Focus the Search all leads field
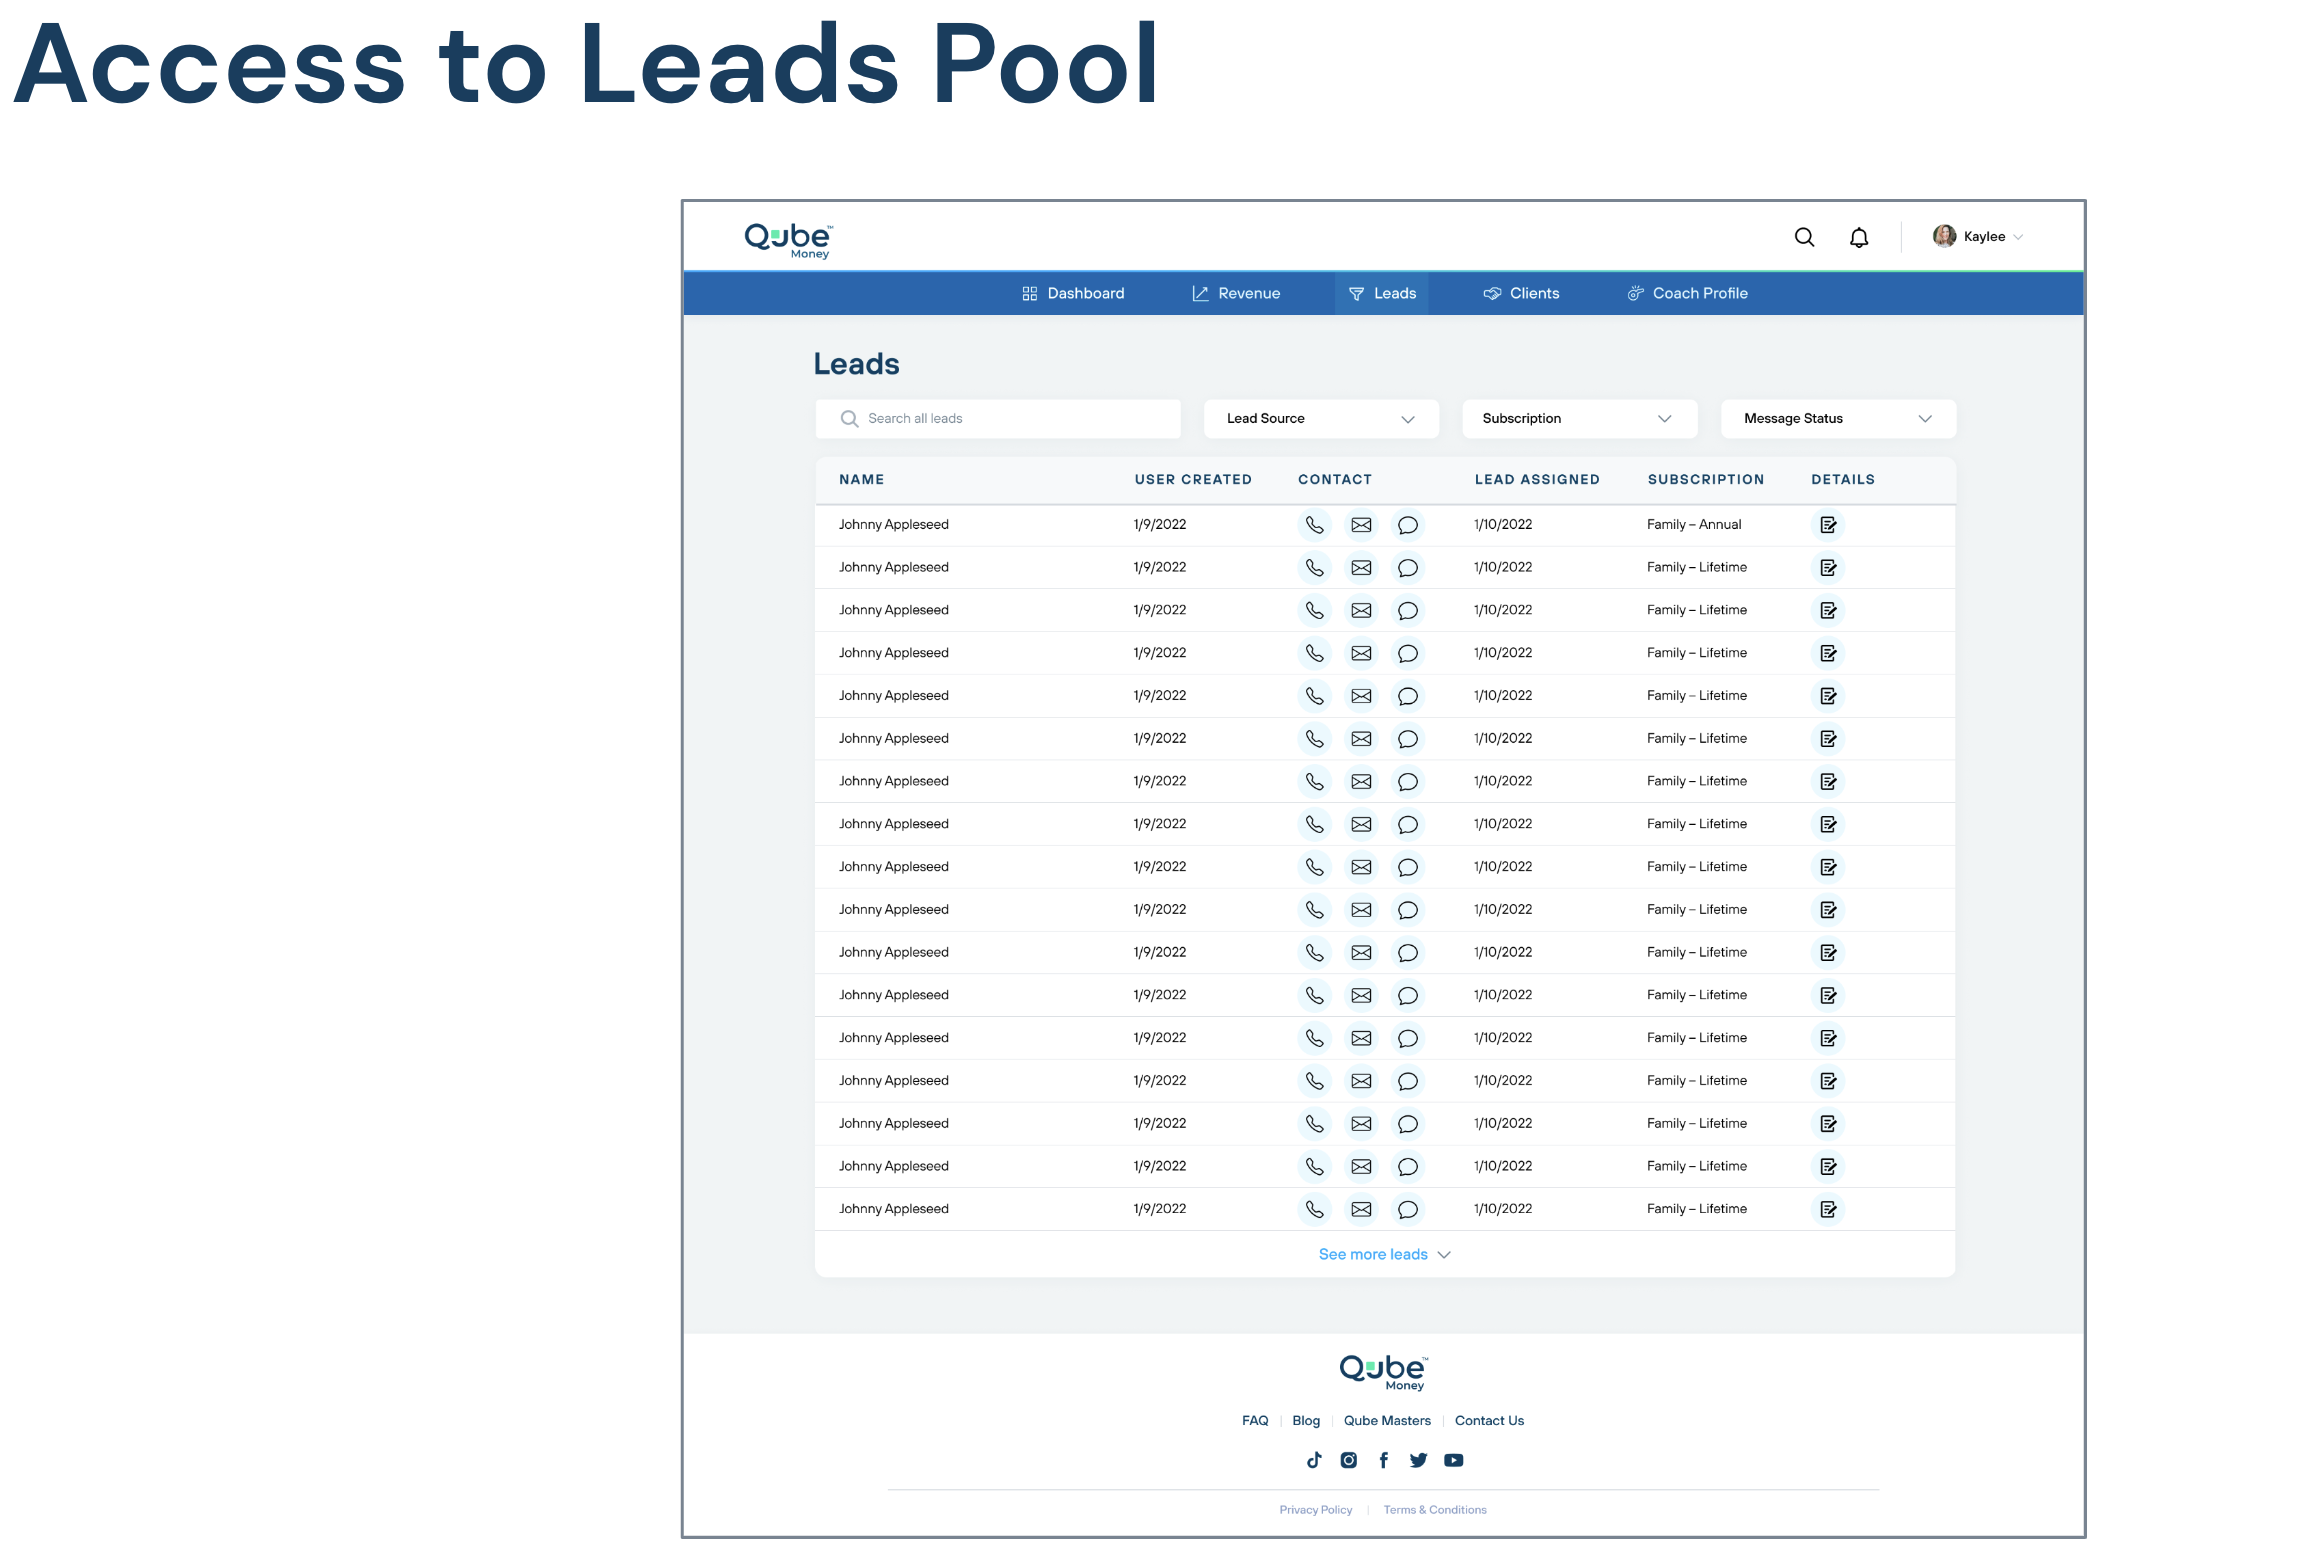Viewport: 2302px width, 1558px height. pyautogui.click(x=998, y=419)
